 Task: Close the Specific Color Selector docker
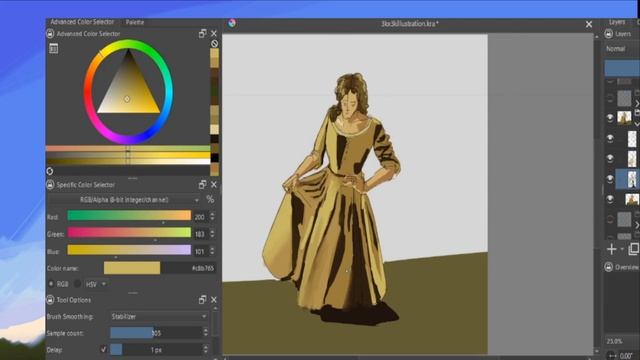tap(214, 184)
